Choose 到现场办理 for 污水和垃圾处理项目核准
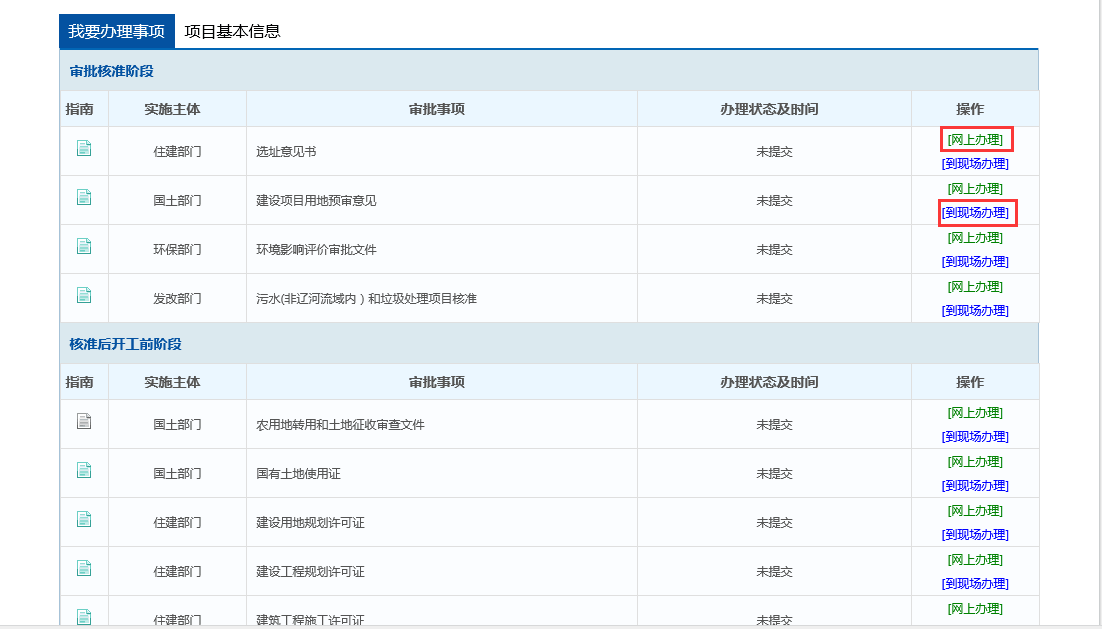This screenshot has width=1102, height=629. click(975, 311)
